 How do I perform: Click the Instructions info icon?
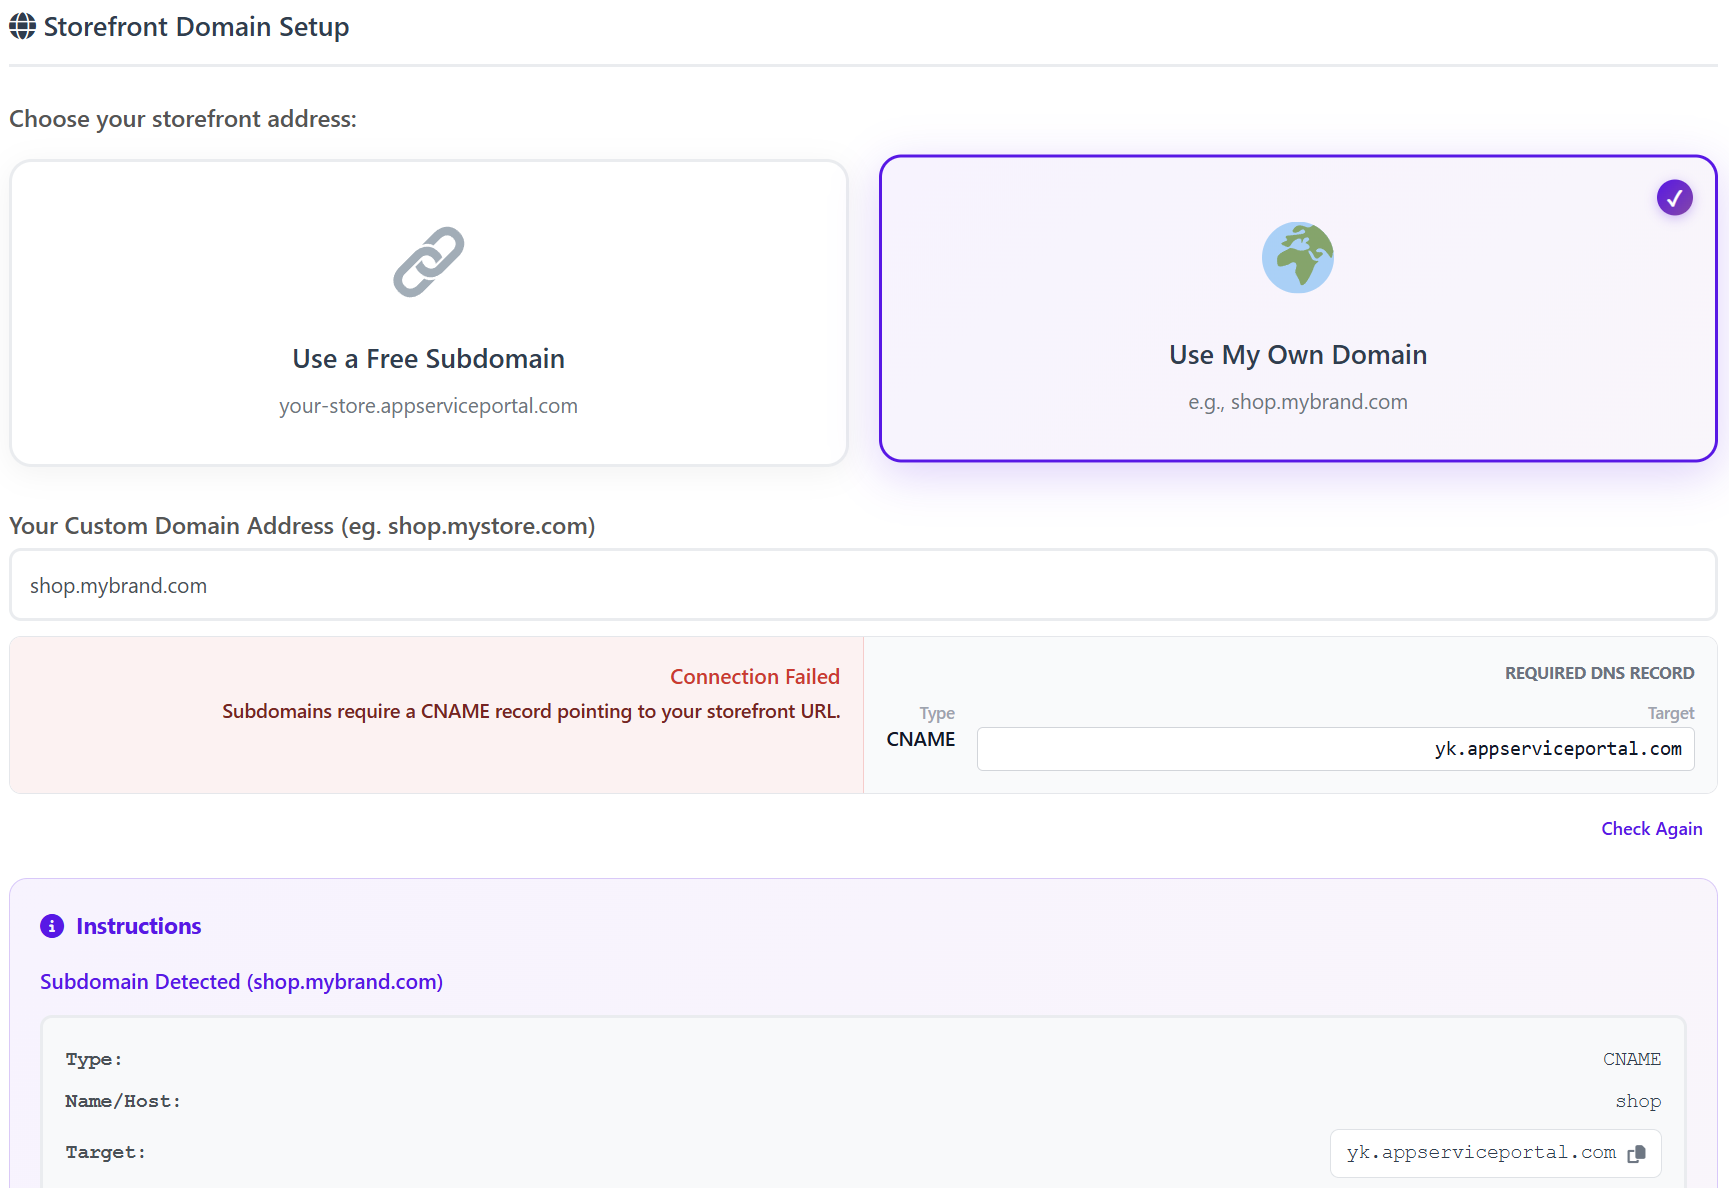click(x=52, y=926)
